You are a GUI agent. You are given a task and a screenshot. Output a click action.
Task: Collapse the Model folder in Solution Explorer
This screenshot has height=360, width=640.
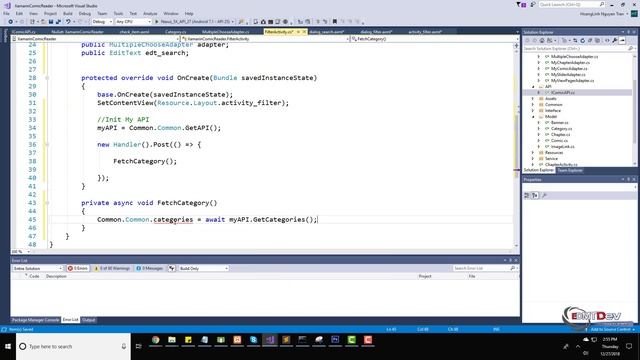[x=533, y=117]
